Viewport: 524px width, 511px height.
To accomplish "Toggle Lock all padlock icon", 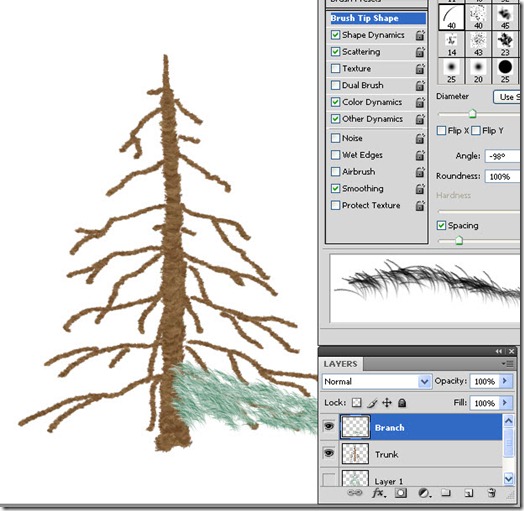I will pos(402,403).
